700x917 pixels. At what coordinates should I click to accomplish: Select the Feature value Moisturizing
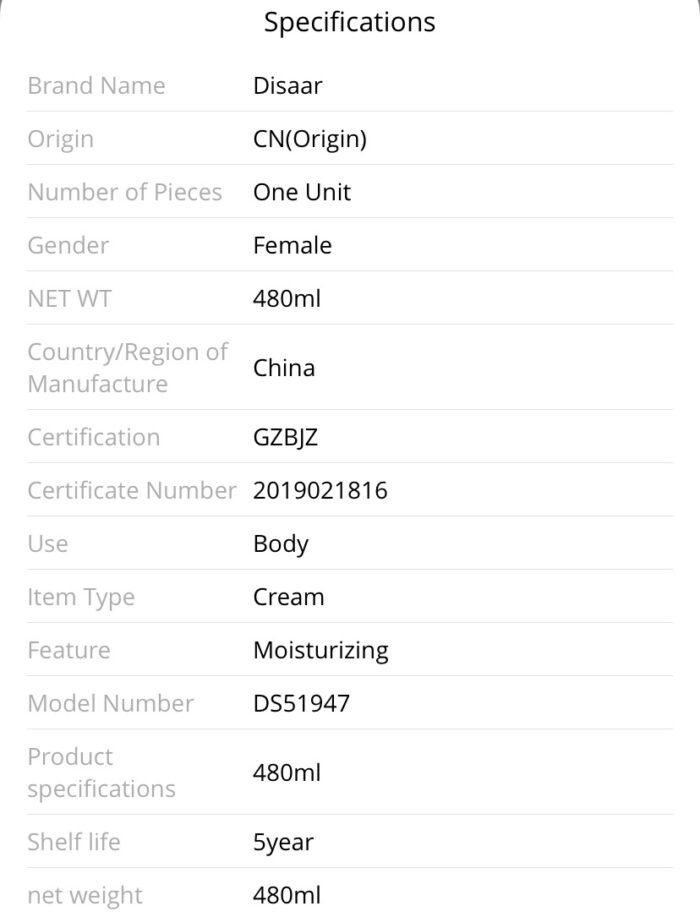pyautogui.click(x=320, y=651)
